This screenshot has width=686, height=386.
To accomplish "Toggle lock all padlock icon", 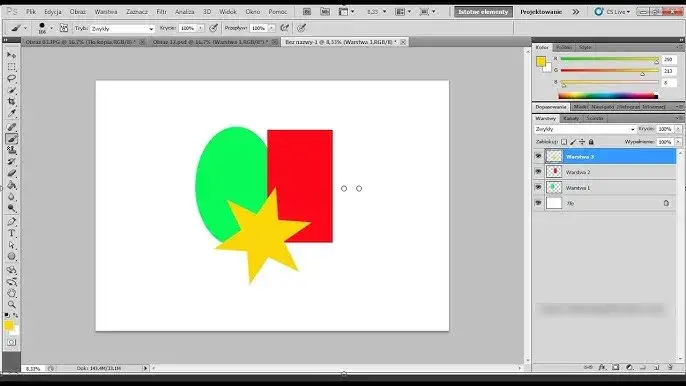I will [x=591, y=142].
